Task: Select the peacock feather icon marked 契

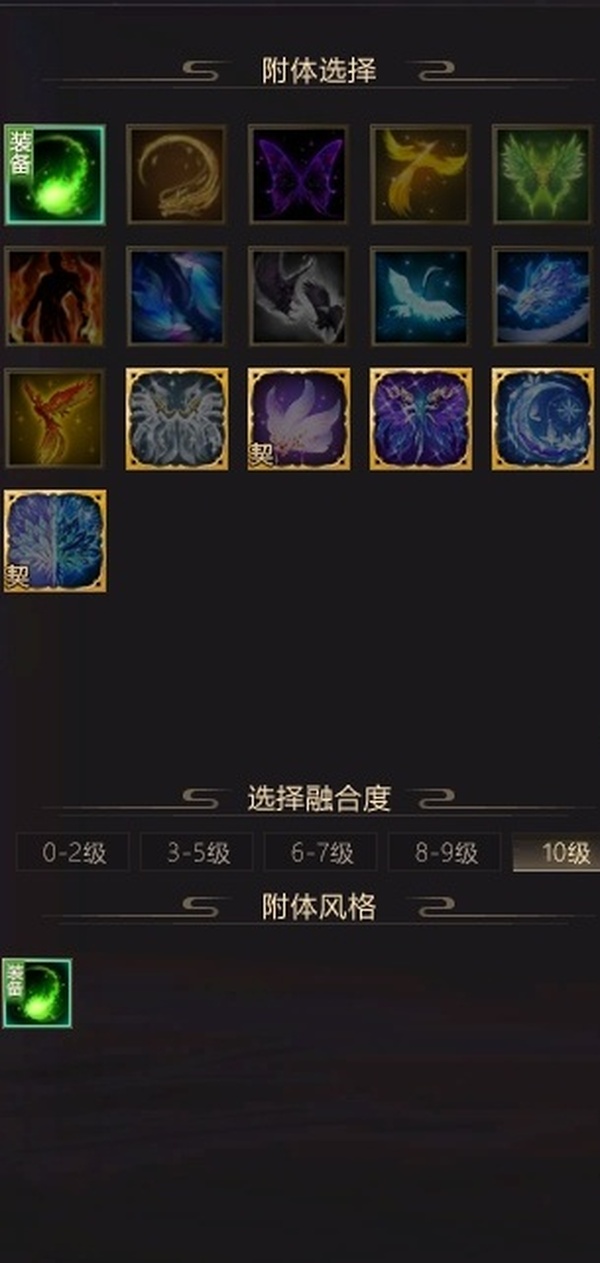Action: [54, 540]
